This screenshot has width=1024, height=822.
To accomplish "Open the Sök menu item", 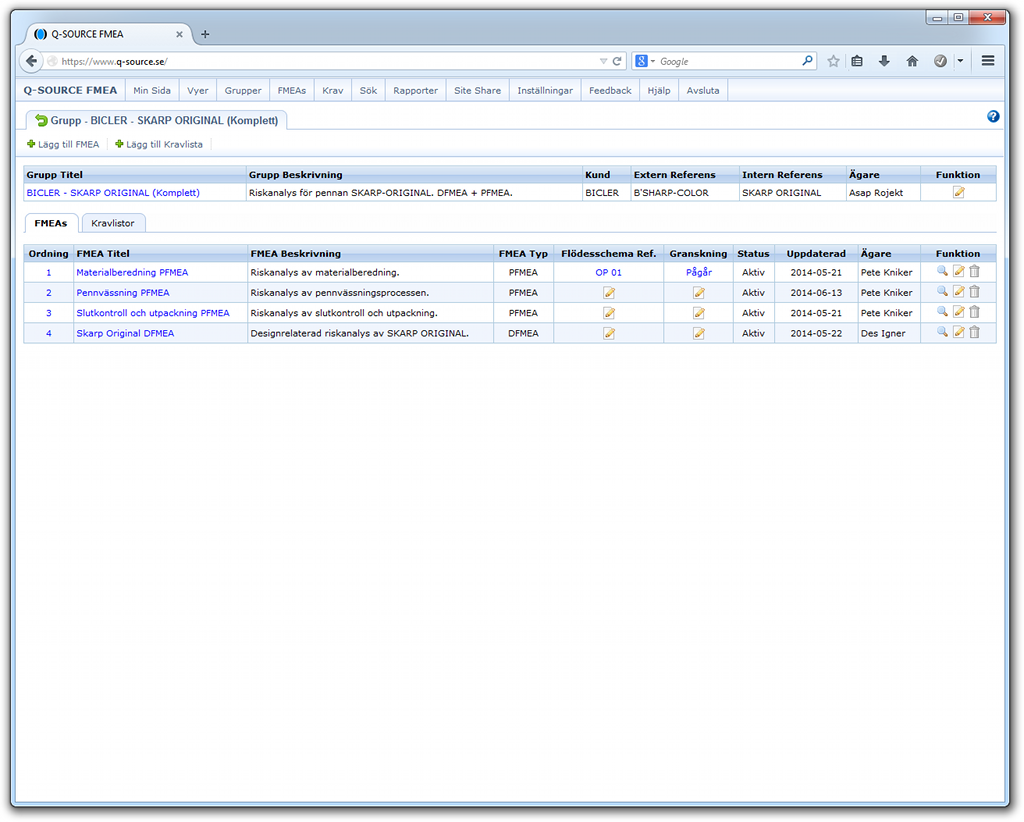I will pos(368,90).
